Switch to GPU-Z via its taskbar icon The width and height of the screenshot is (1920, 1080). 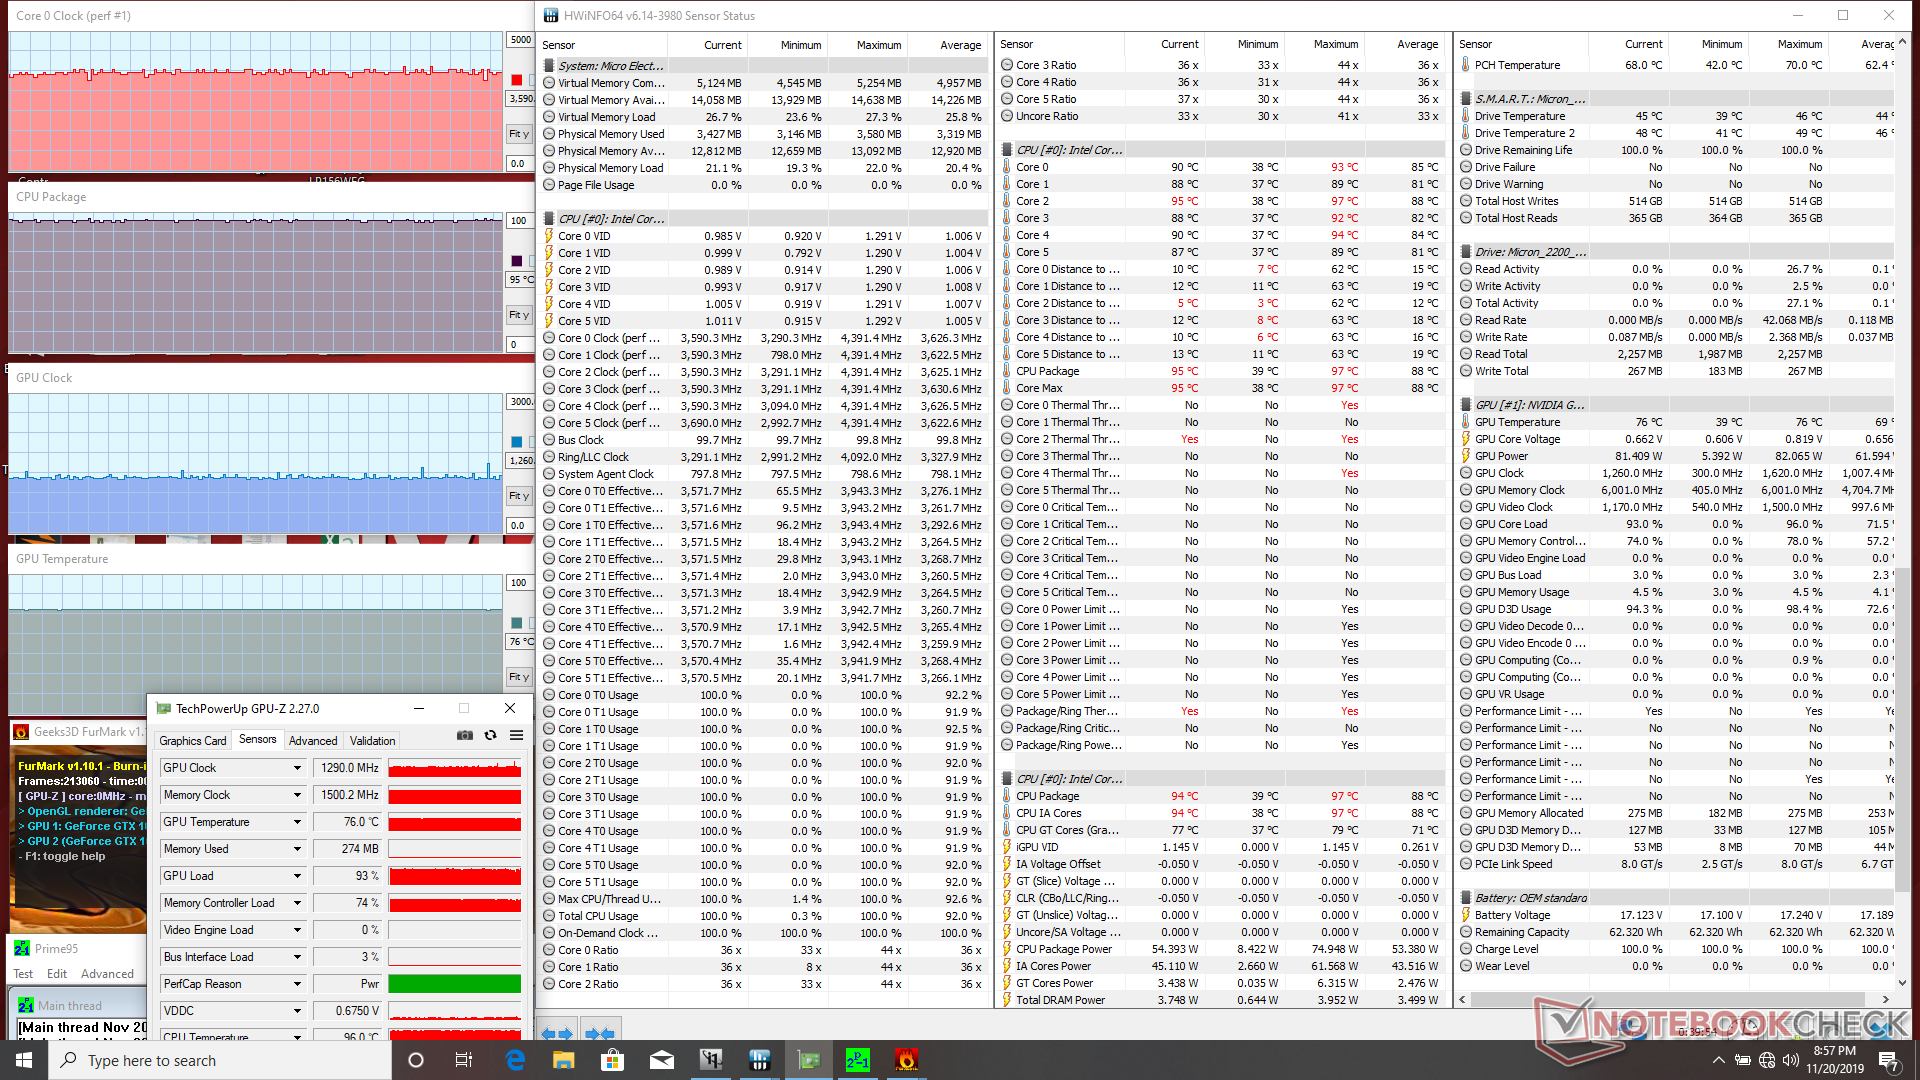(x=809, y=1060)
